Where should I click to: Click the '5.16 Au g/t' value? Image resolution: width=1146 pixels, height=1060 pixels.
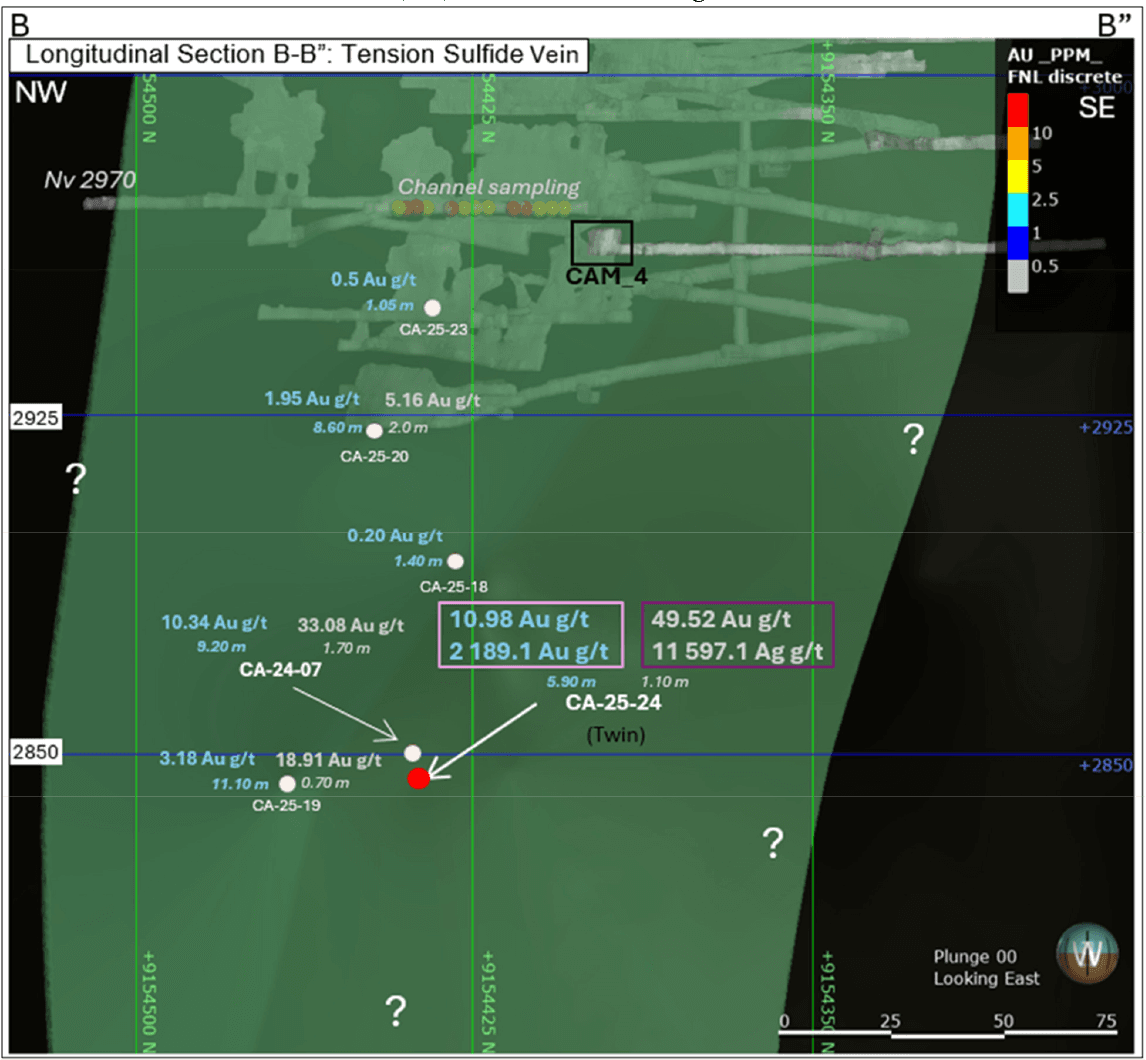[433, 401]
